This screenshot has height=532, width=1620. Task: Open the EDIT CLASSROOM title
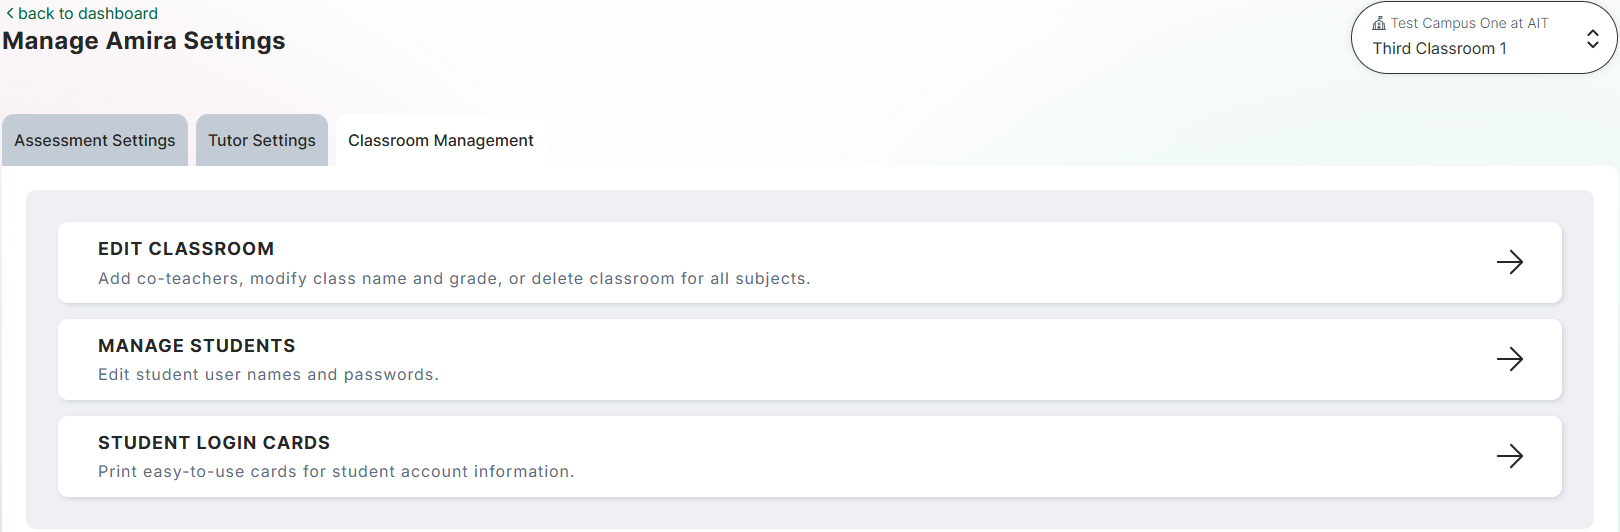186,249
